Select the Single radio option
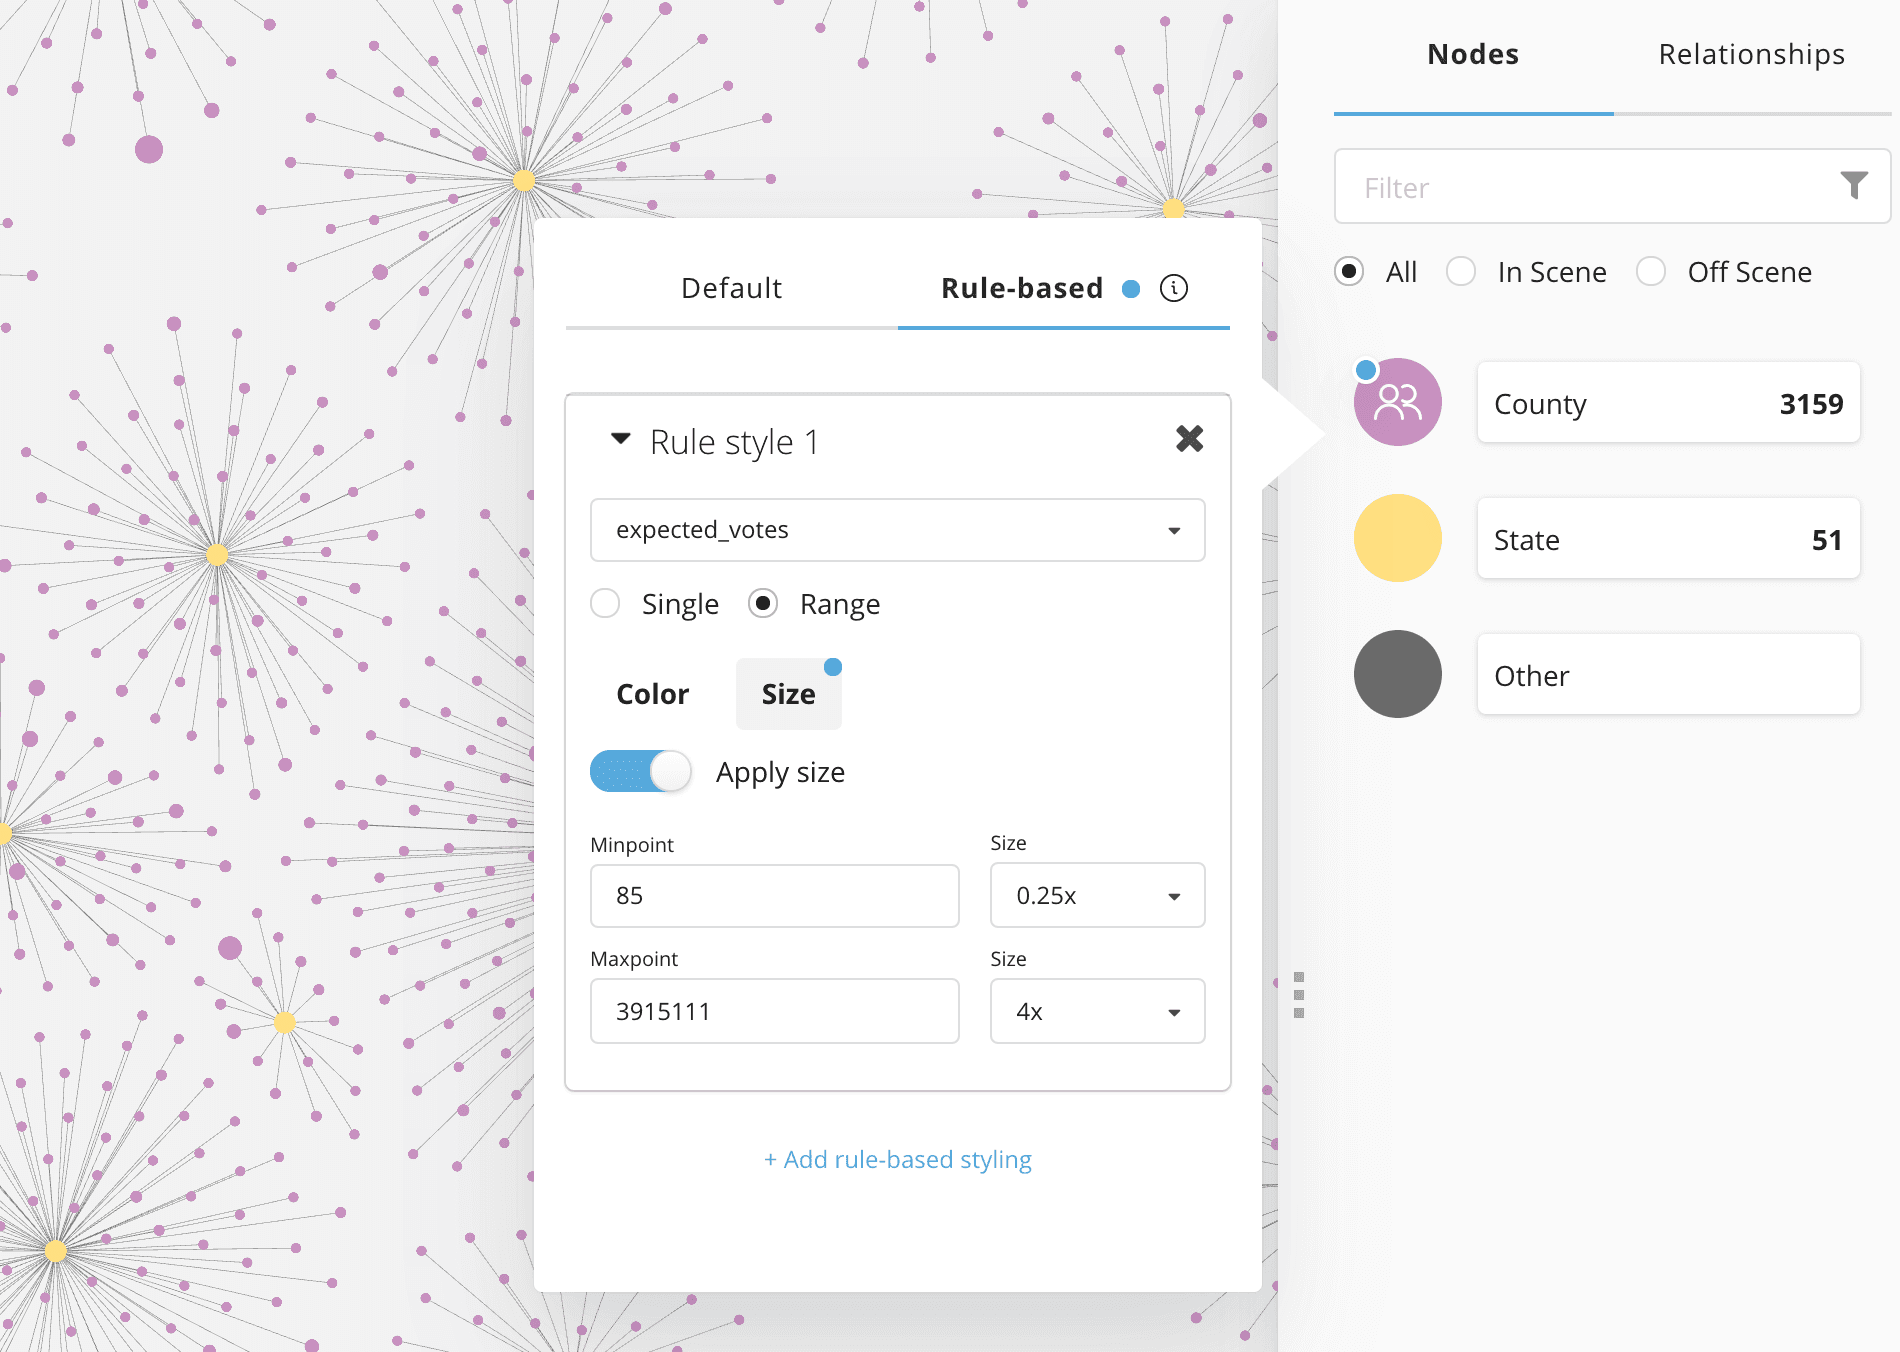This screenshot has width=1900, height=1352. [x=605, y=604]
